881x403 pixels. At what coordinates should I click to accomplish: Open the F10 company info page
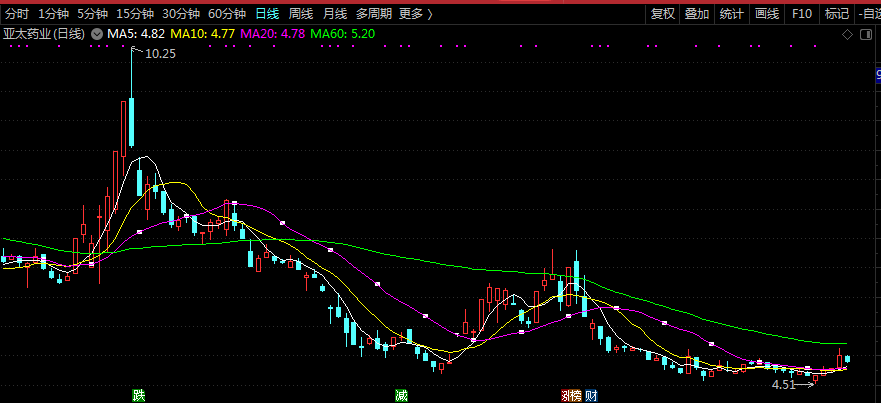click(x=802, y=14)
